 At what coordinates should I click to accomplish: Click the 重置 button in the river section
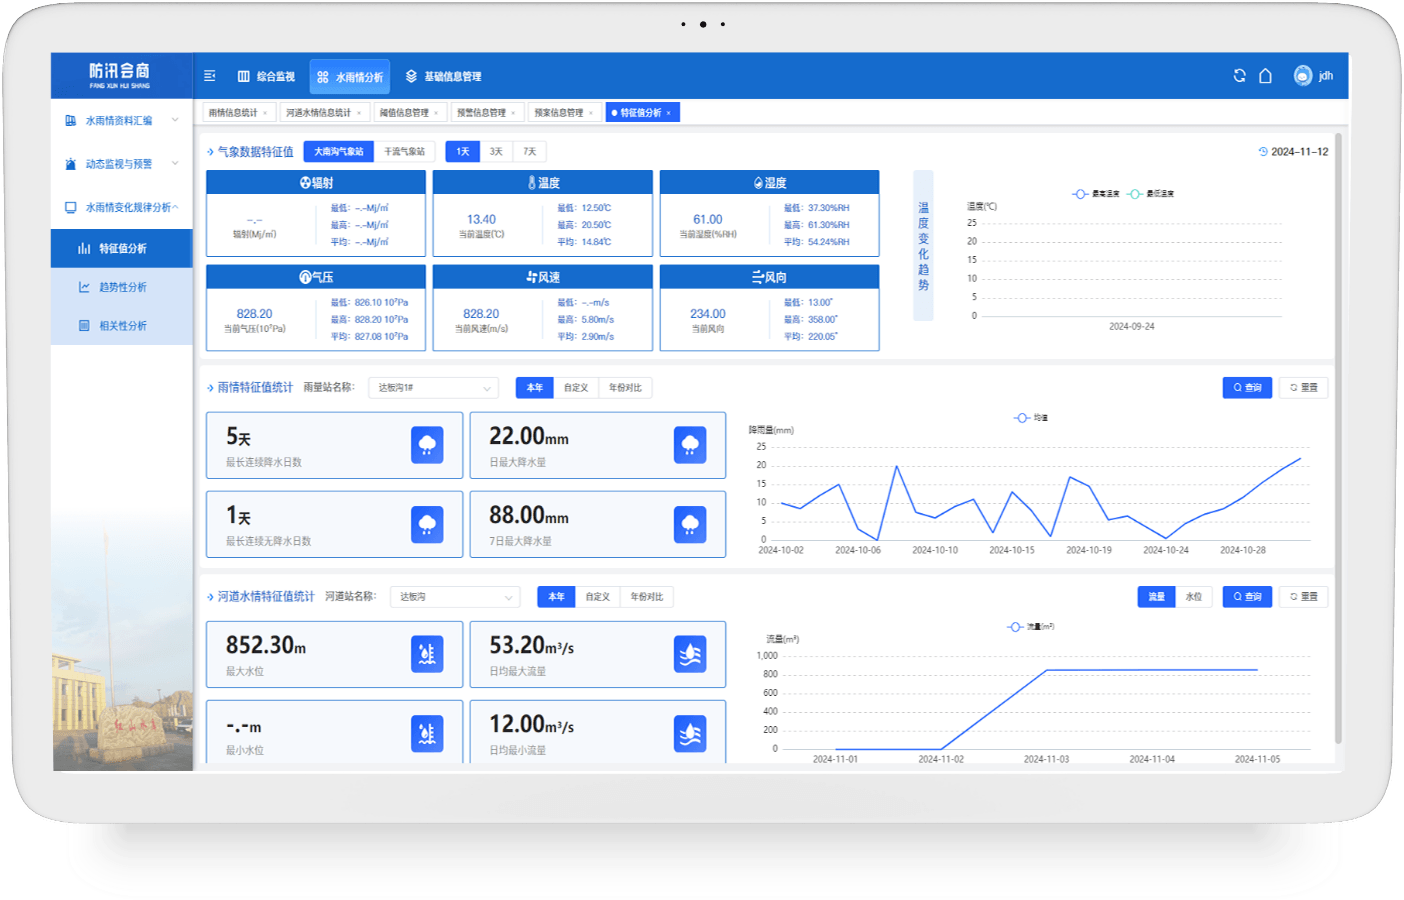[1304, 597]
